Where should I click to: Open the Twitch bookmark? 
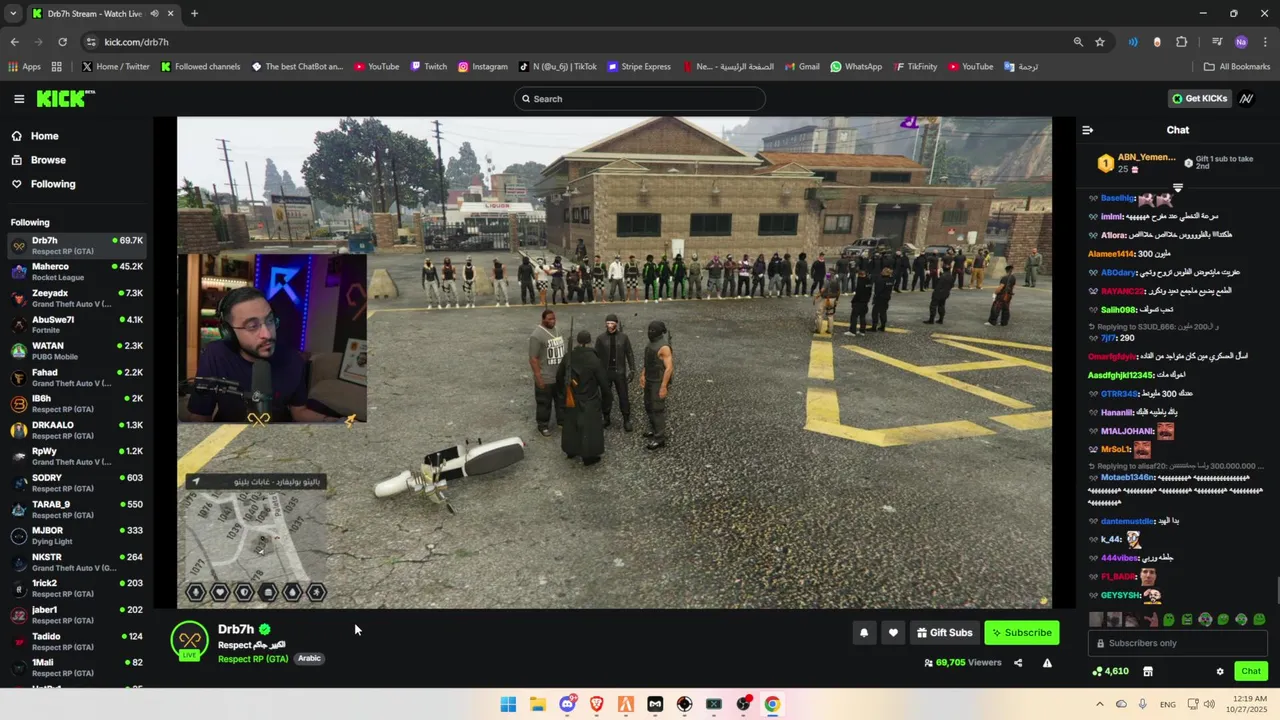428,67
